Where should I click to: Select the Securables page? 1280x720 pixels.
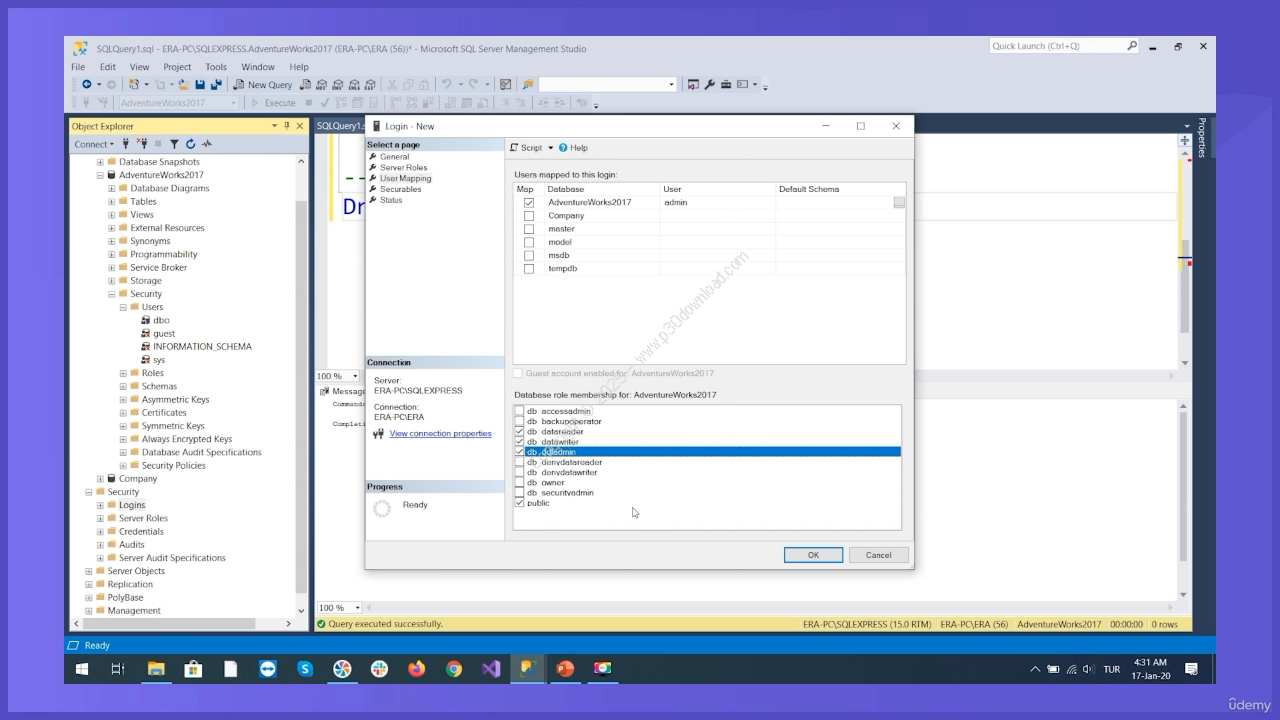pos(400,189)
